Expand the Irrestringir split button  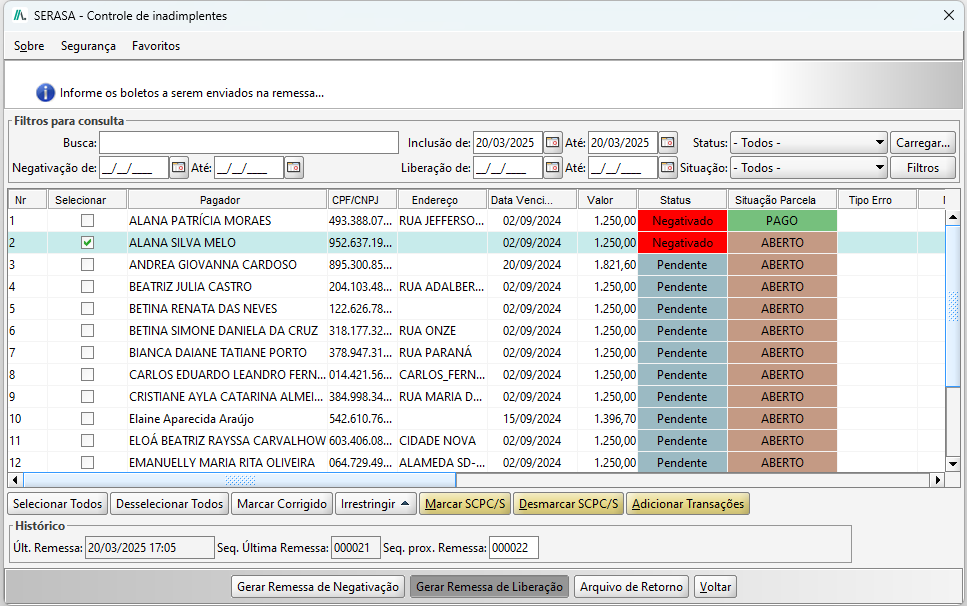click(x=375, y=504)
